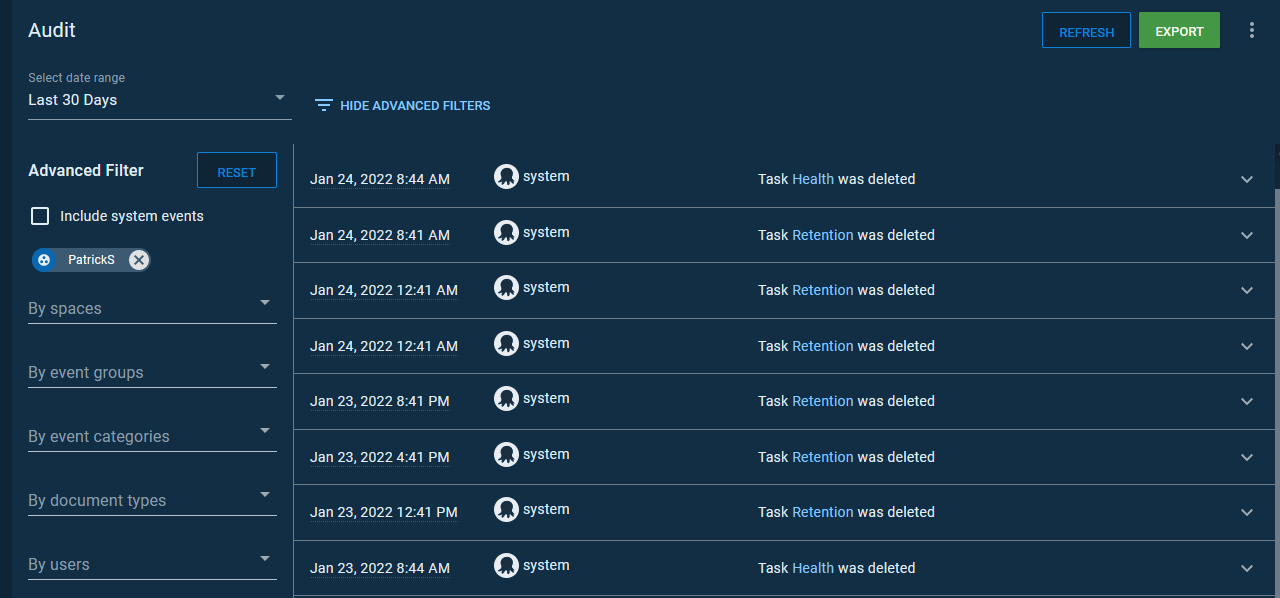
Task: Click the Refresh button
Action: (1086, 31)
